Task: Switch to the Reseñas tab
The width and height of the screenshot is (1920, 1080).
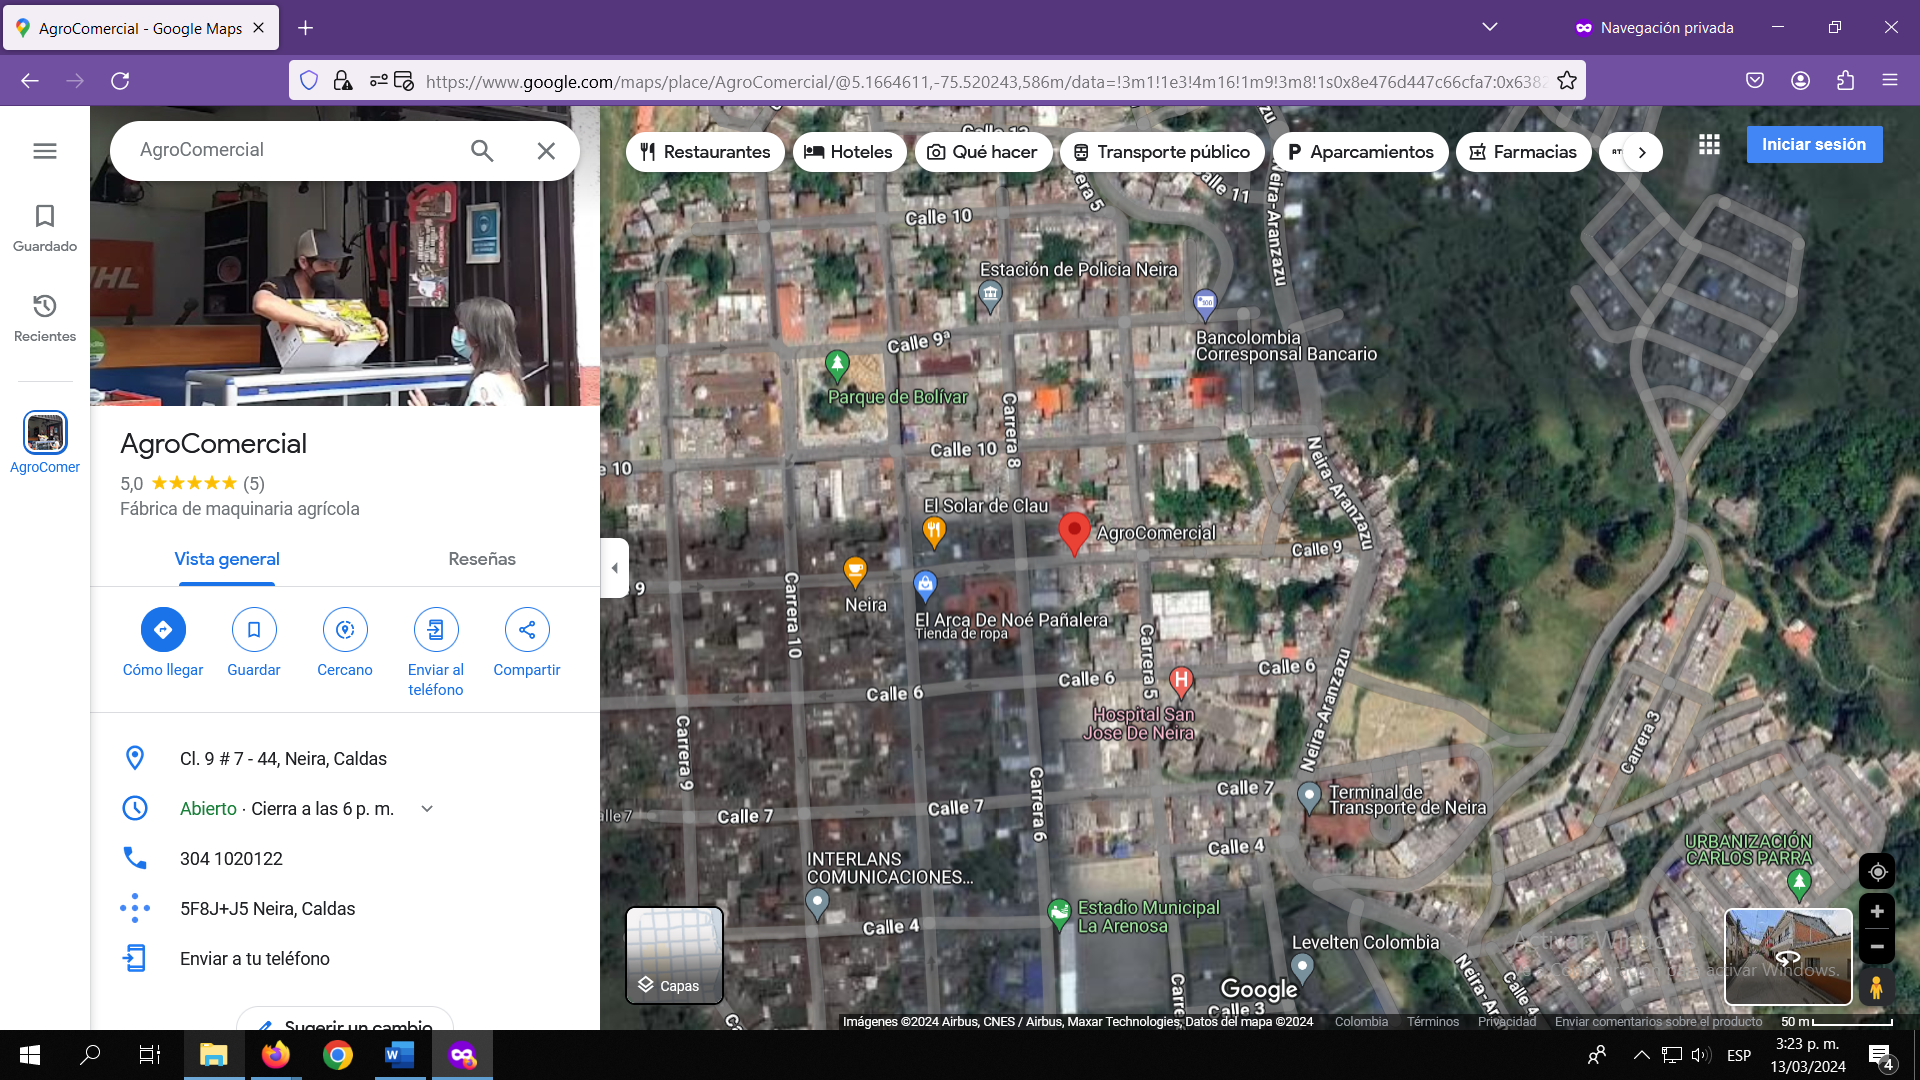Action: click(x=482, y=559)
